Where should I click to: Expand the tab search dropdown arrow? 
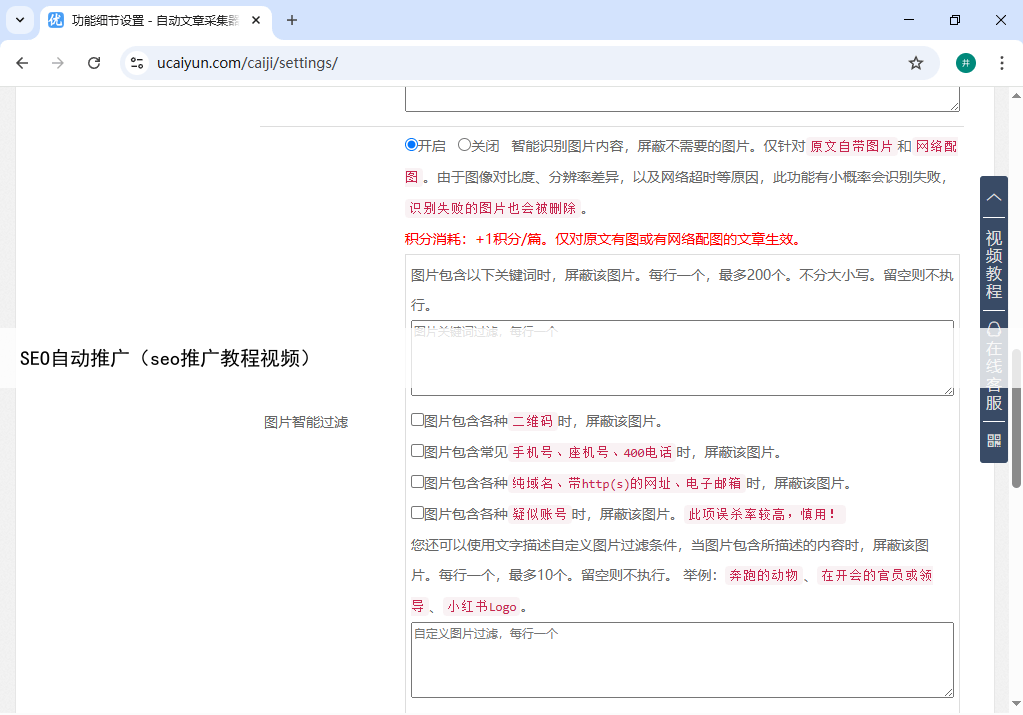coord(19,20)
